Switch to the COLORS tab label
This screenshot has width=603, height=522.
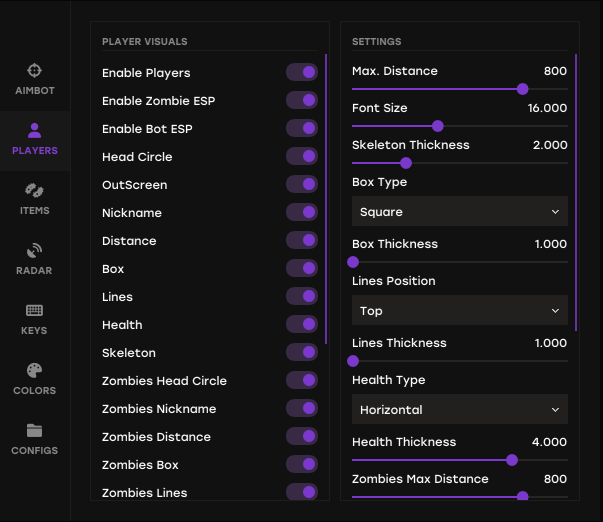pyautogui.click(x=35, y=391)
